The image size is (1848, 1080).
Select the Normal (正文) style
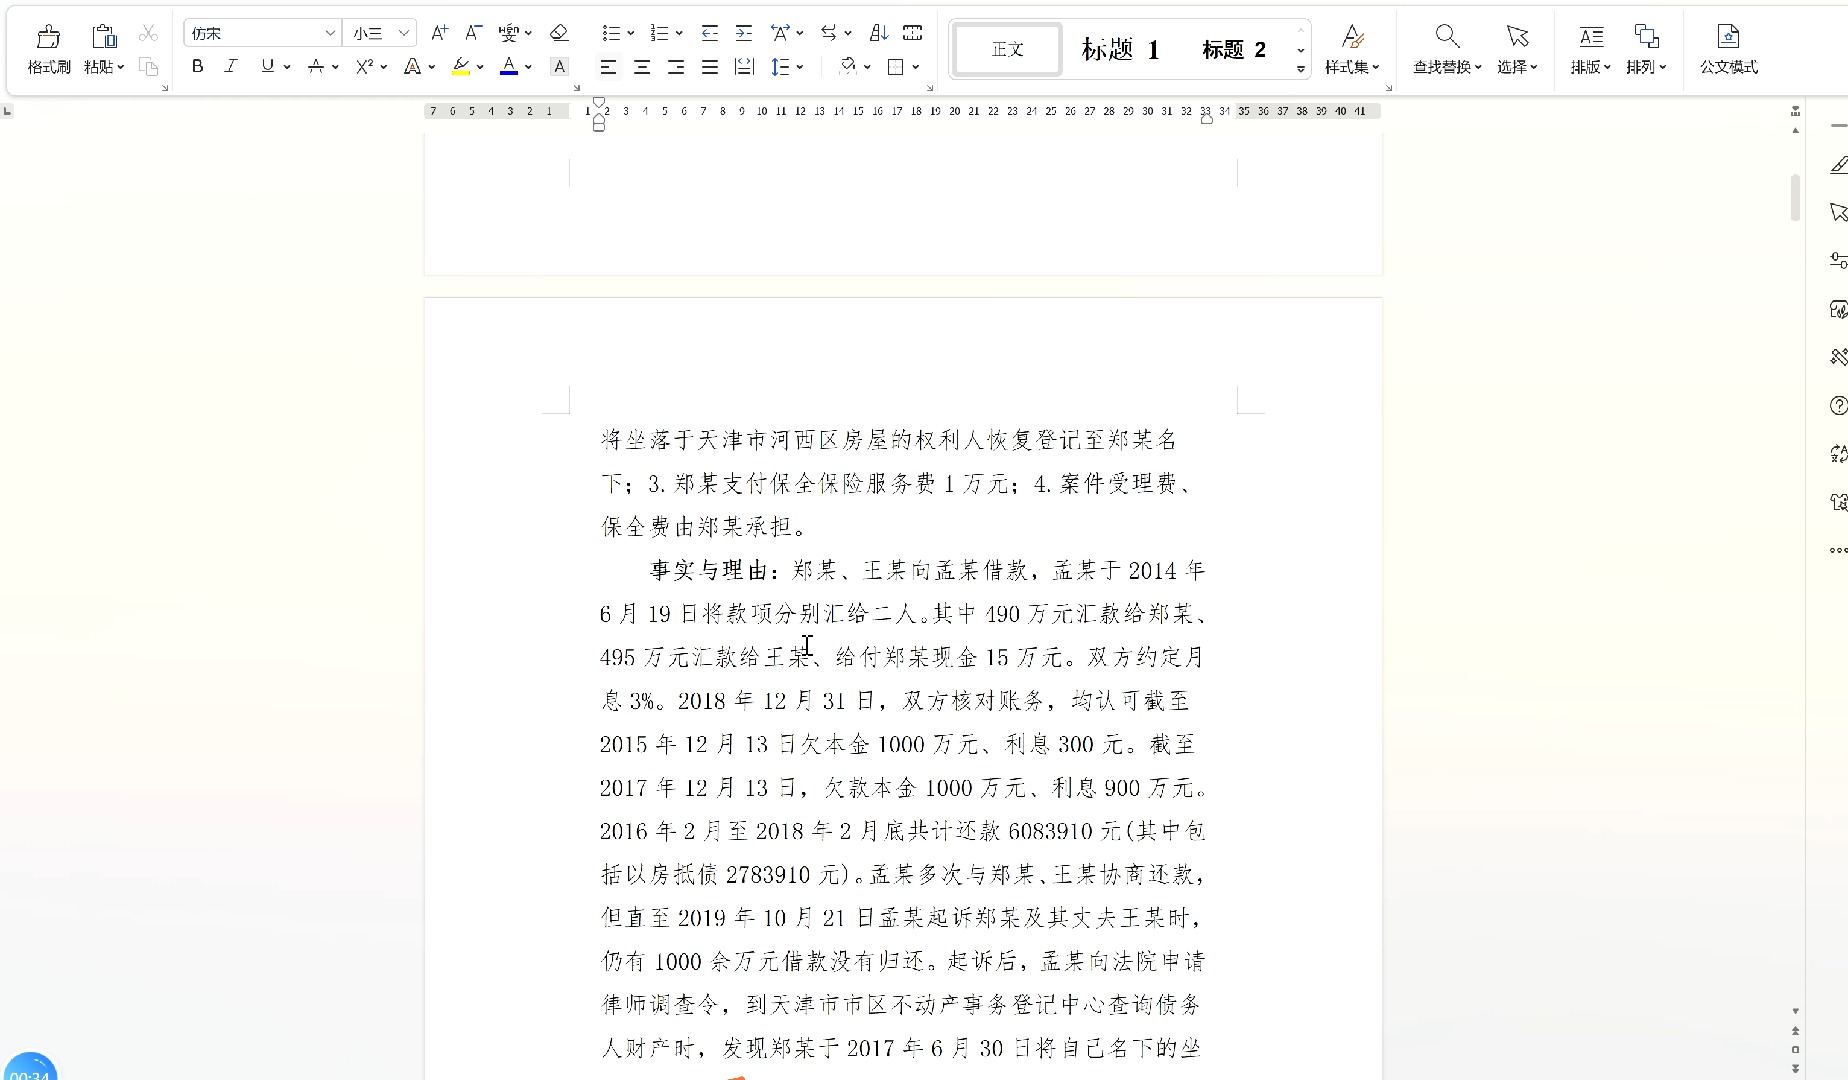[x=1008, y=49]
